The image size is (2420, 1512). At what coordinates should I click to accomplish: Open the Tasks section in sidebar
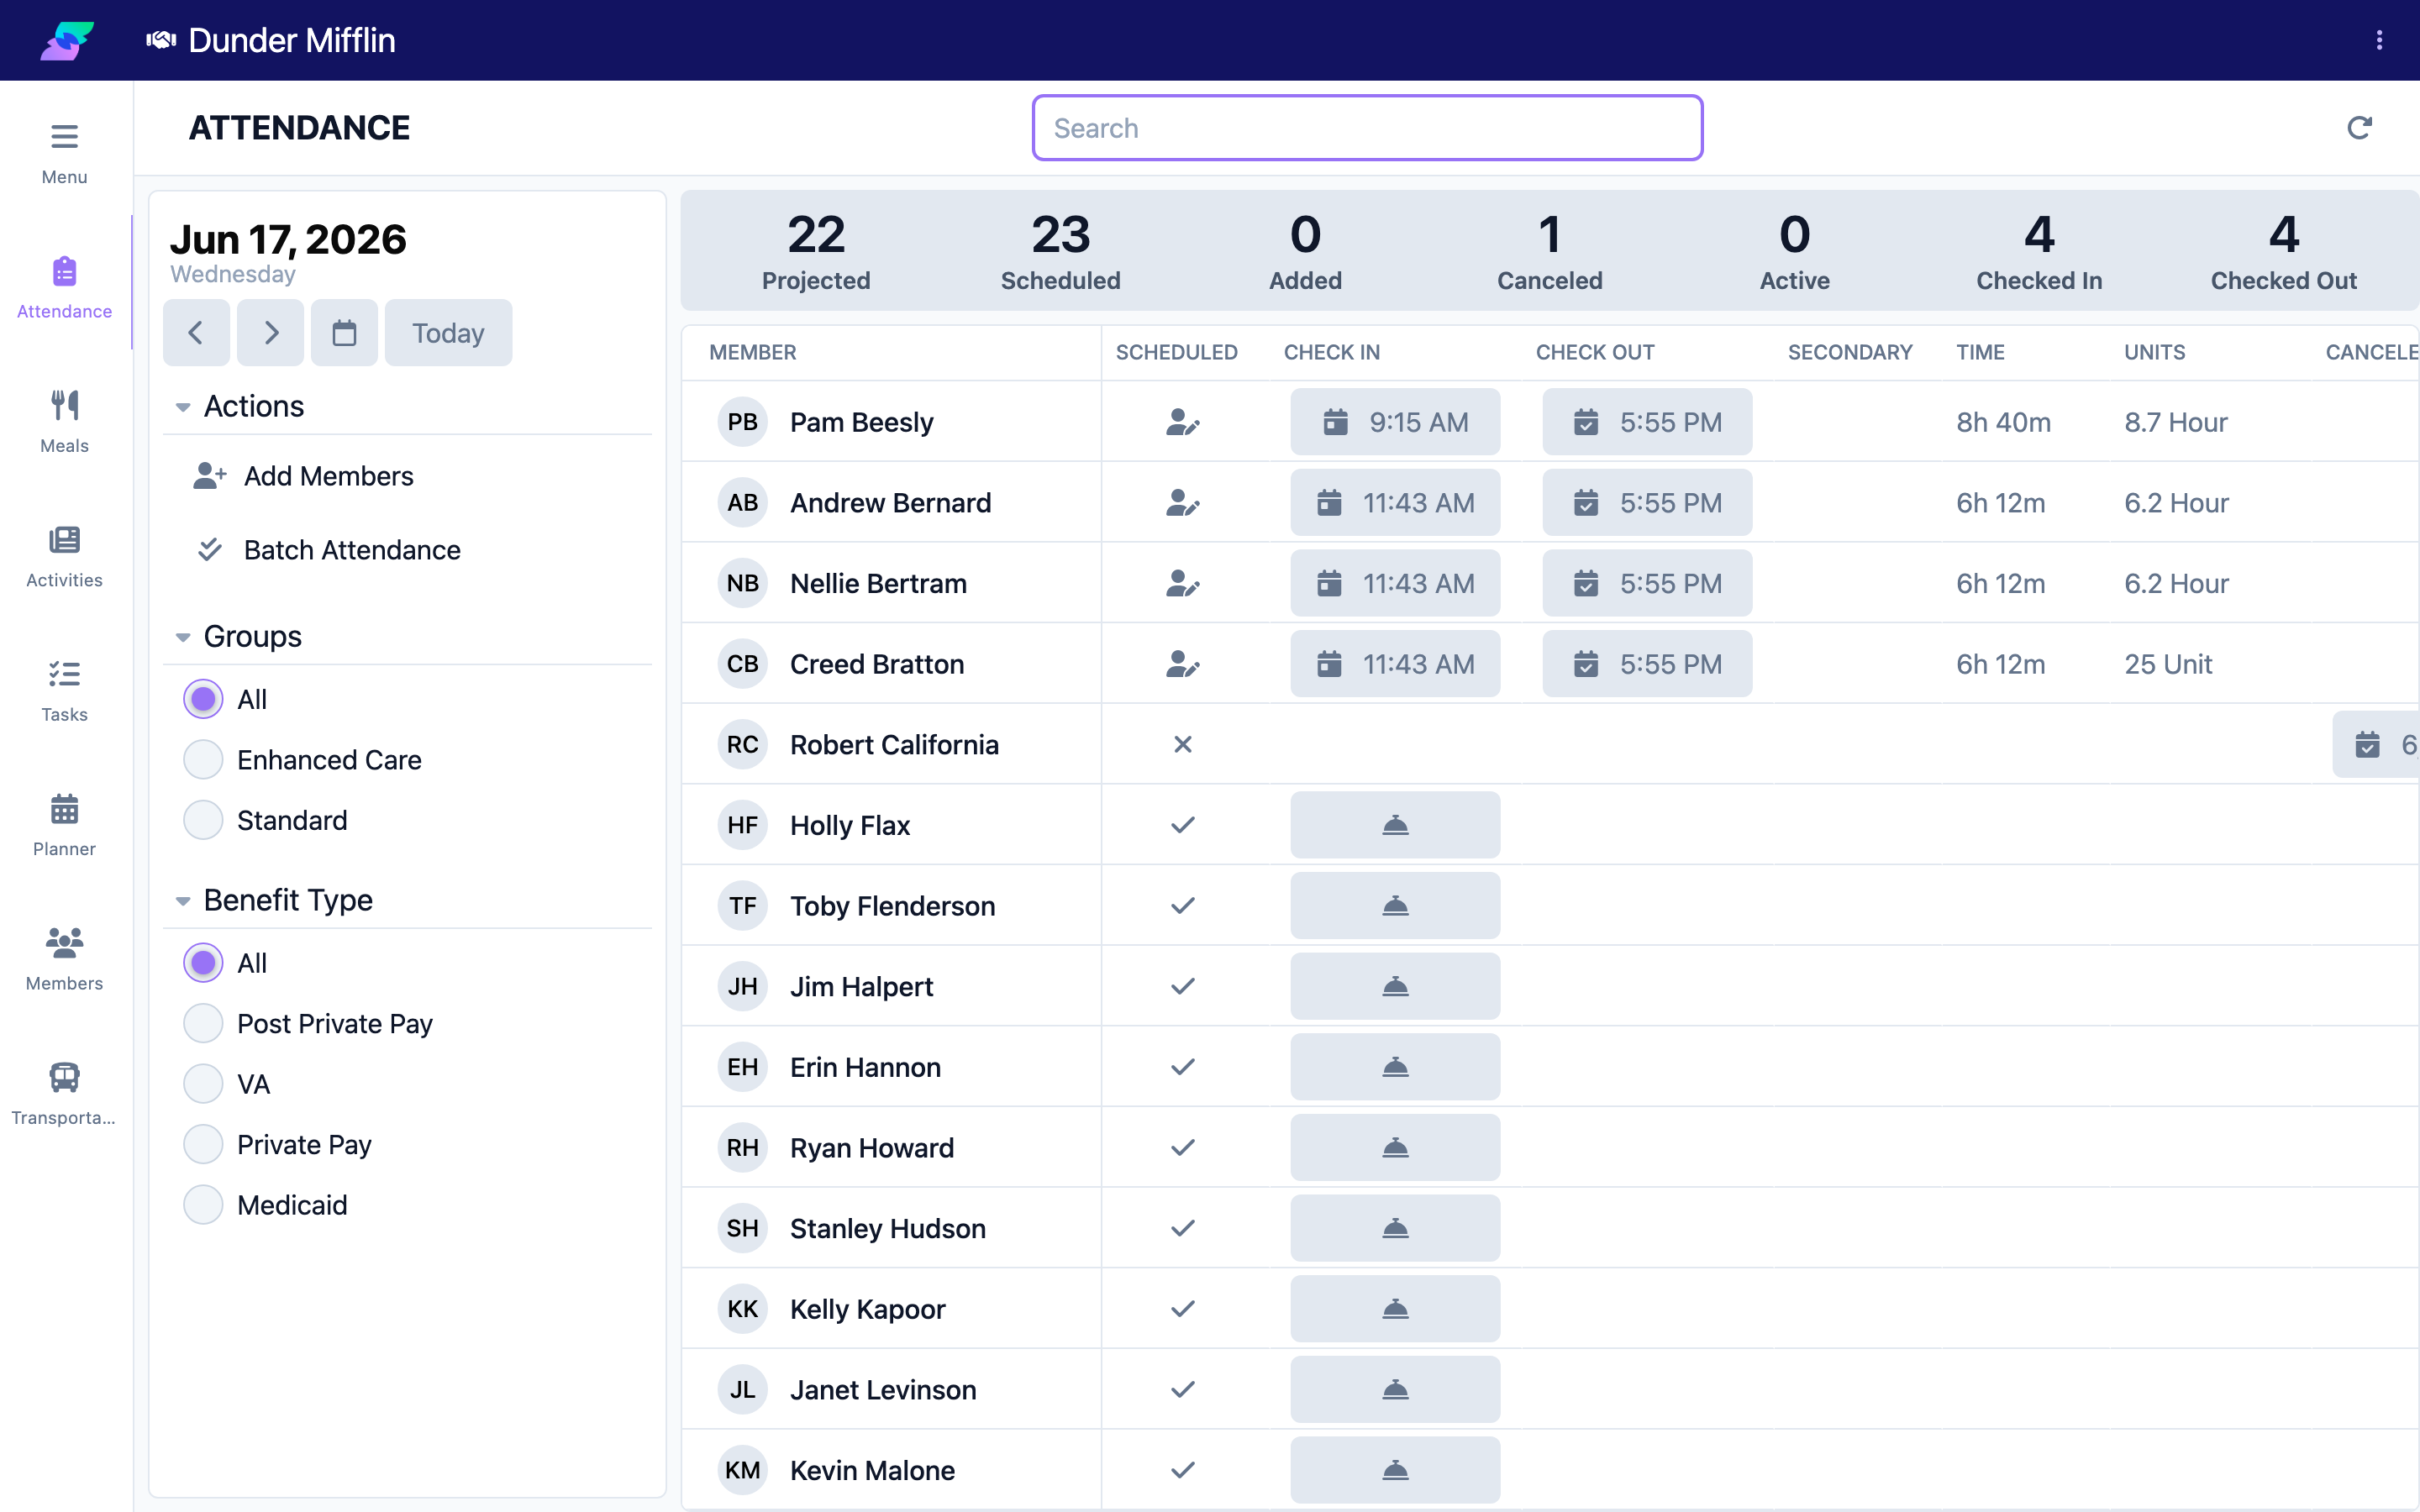pos(64,690)
